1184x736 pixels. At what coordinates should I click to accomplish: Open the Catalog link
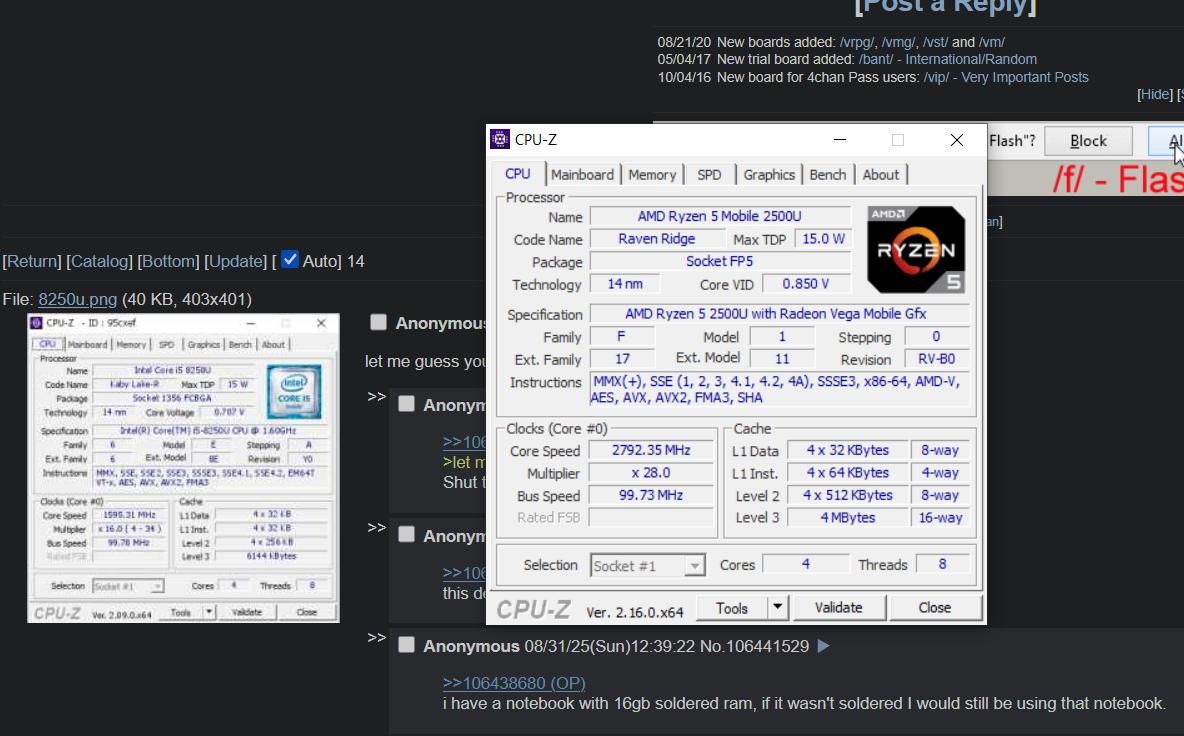pyautogui.click(x=98, y=261)
